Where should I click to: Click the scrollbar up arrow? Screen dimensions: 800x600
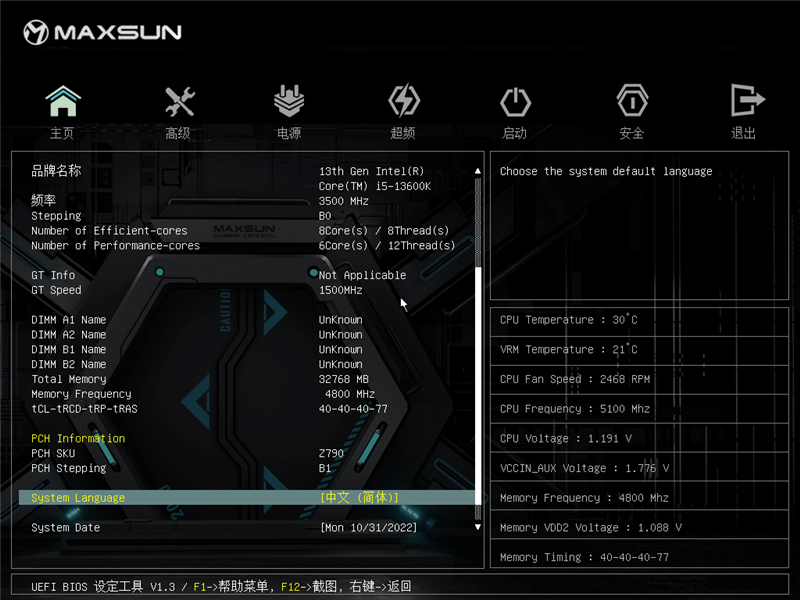478,171
